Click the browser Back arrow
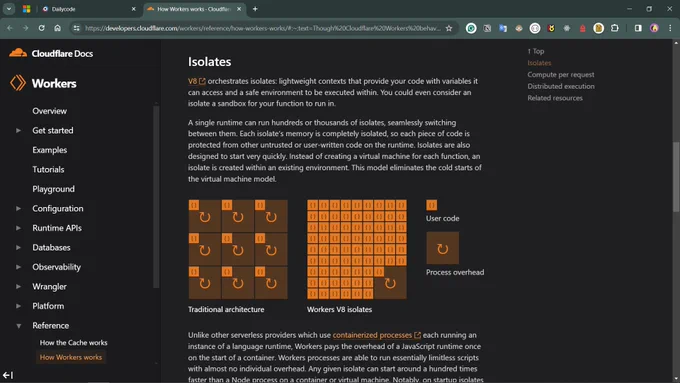 click(10, 28)
